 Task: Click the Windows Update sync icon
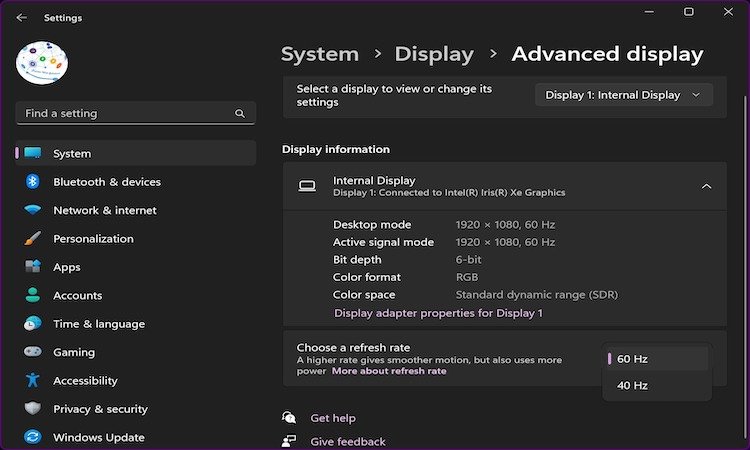pos(33,437)
